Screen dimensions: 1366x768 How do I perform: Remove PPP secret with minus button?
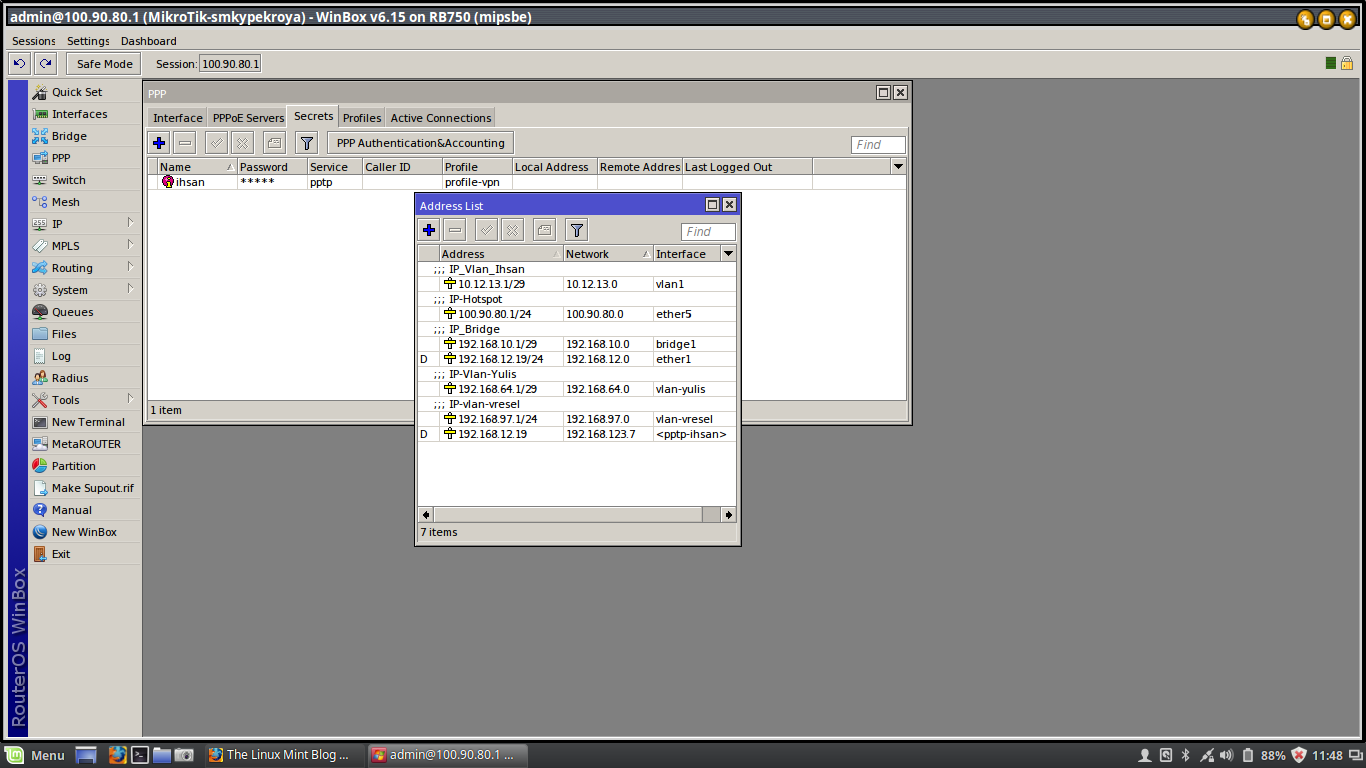click(x=185, y=143)
